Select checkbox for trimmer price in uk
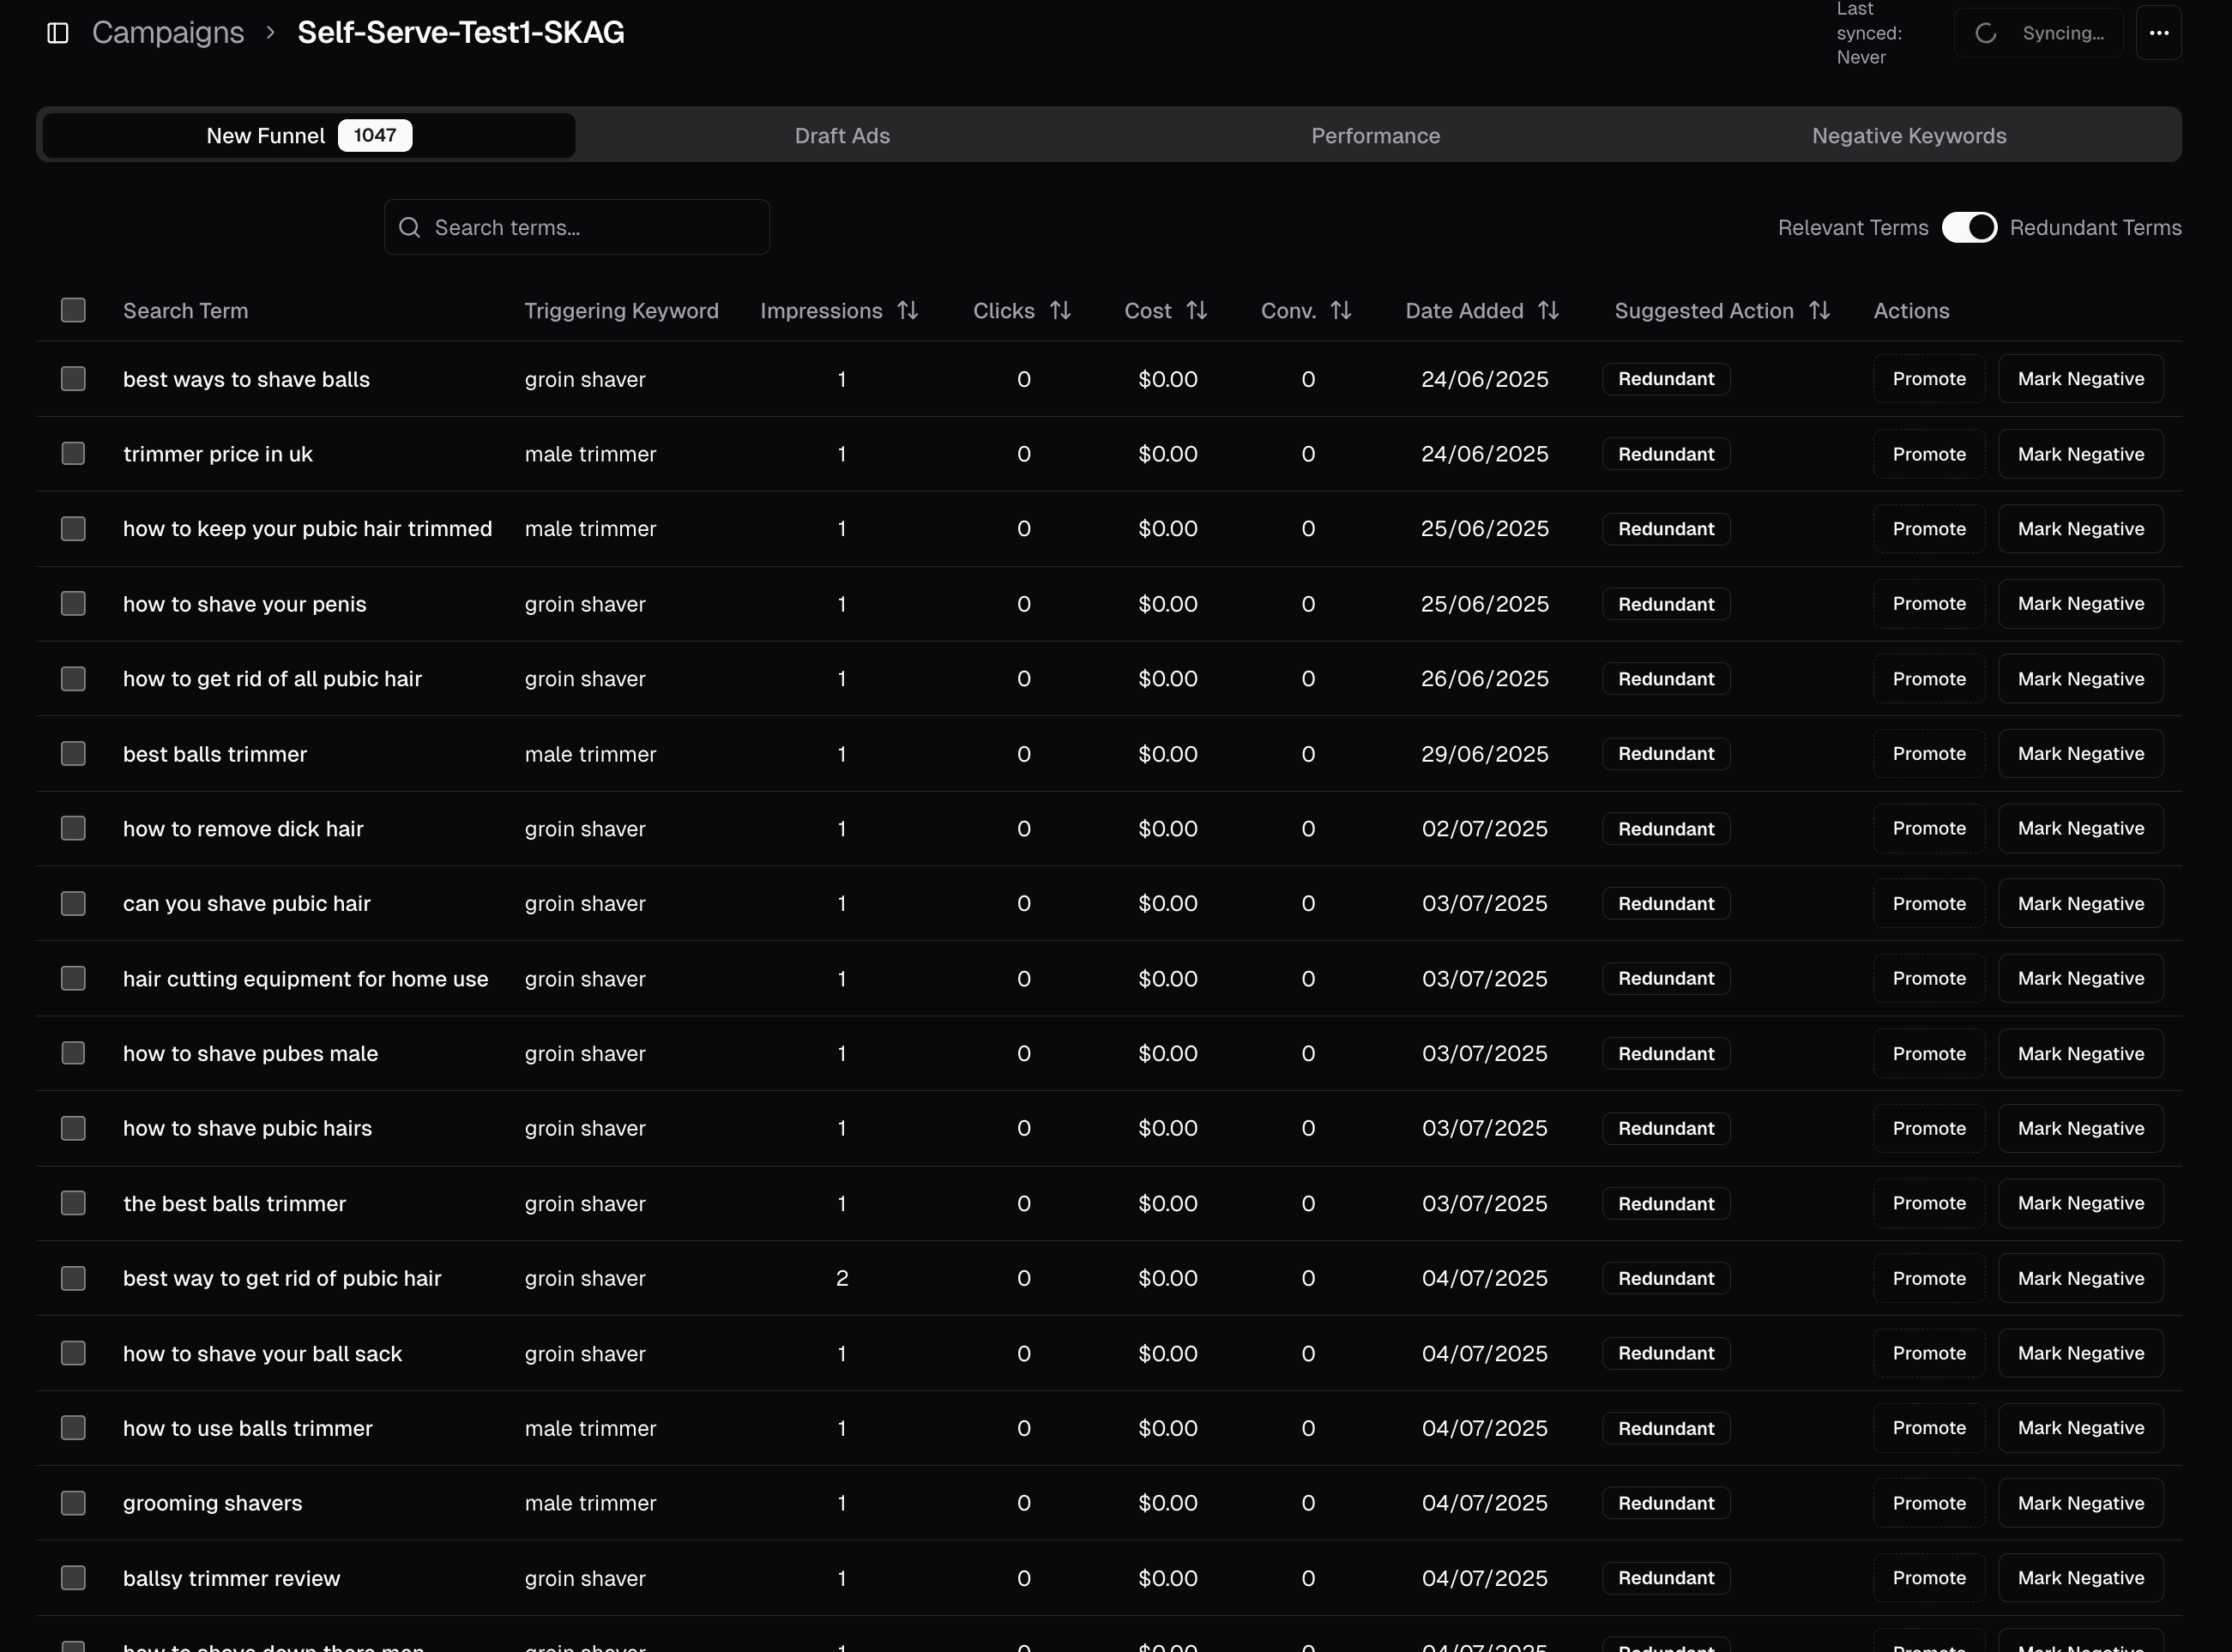The image size is (2232, 1652). pos(73,453)
